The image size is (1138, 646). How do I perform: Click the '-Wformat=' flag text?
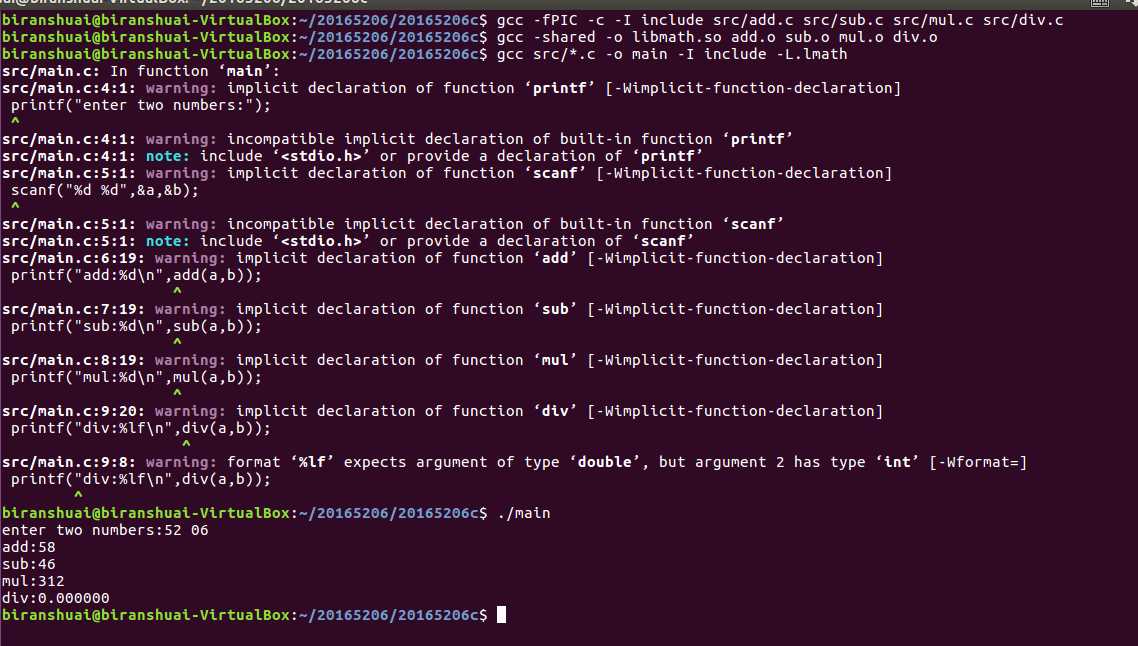coord(978,462)
